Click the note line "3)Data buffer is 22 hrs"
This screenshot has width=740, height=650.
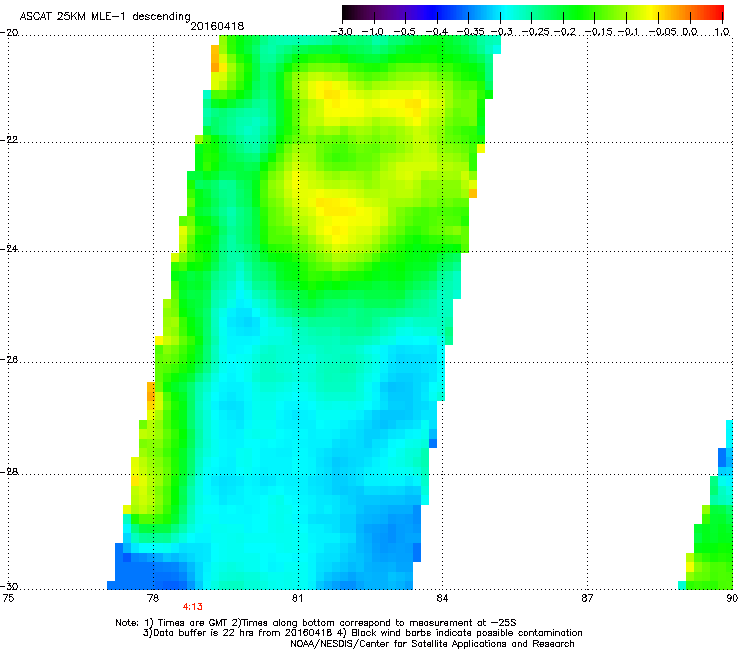tap(362, 633)
